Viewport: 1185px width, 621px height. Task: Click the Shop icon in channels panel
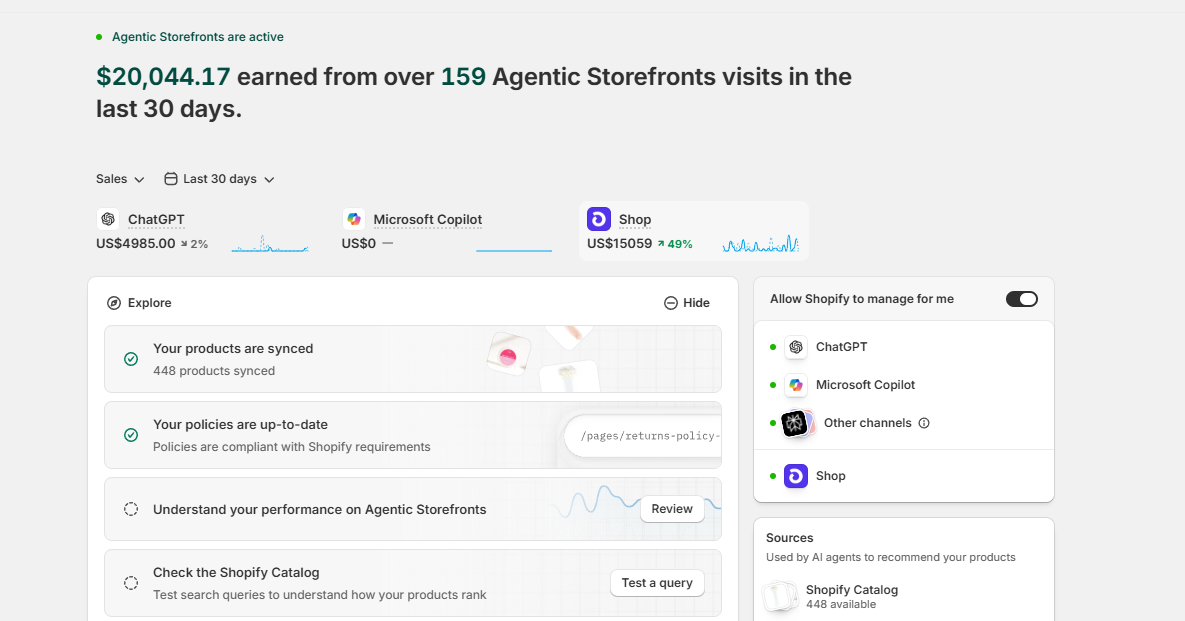pos(796,476)
